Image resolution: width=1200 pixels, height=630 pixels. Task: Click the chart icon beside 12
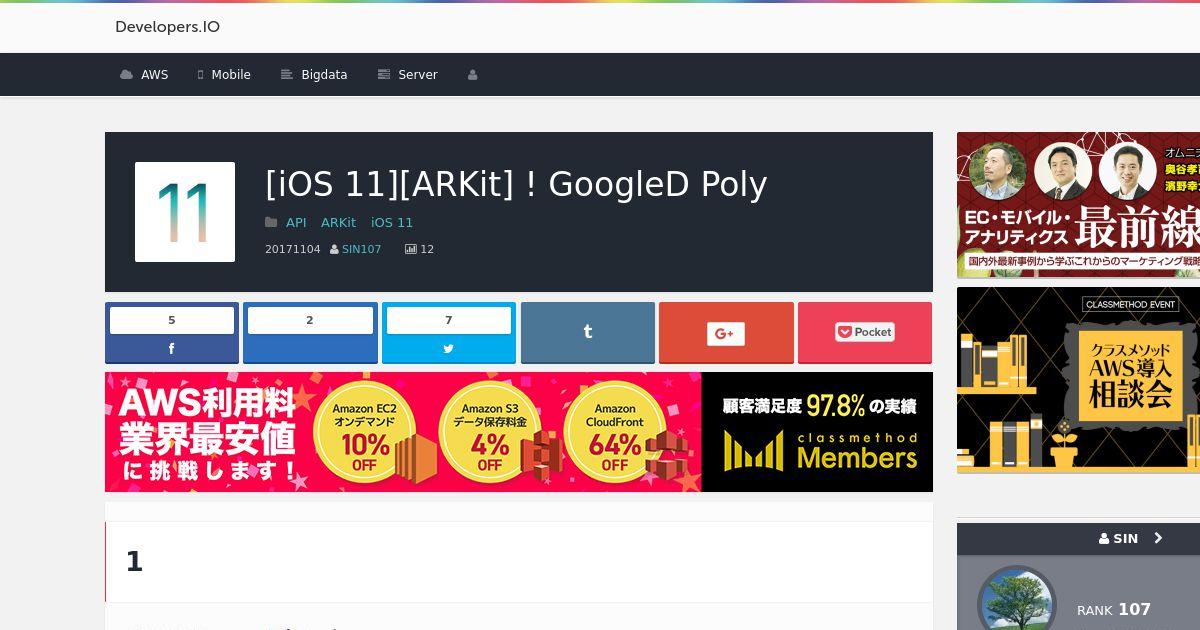pyautogui.click(x=410, y=249)
